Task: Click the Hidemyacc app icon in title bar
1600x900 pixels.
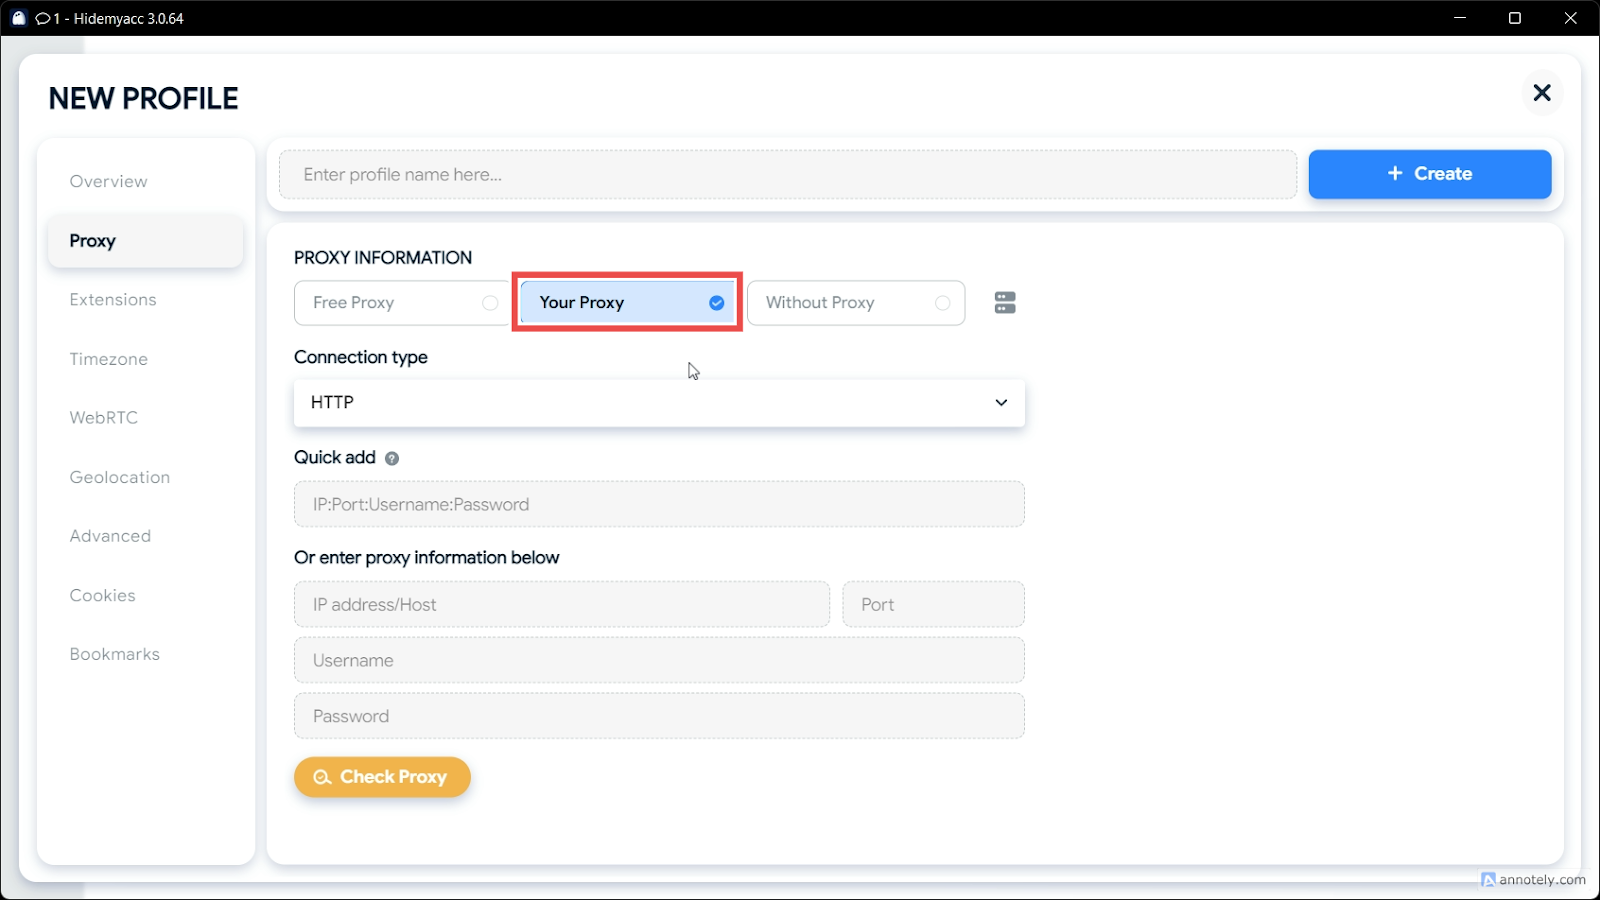Action: click(x=18, y=18)
